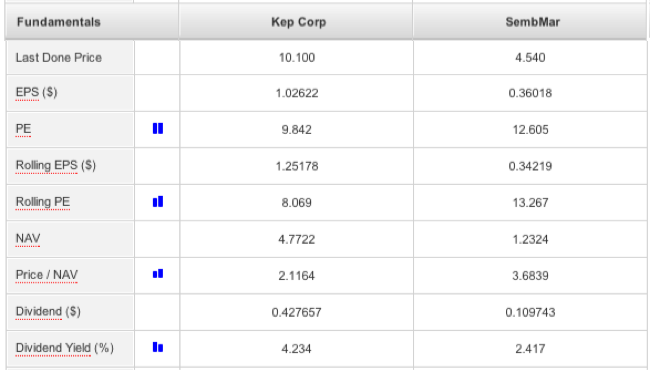650x372 pixels.
Task: Click the SembMar column header
Action: pyautogui.click(x=533, y=22)
